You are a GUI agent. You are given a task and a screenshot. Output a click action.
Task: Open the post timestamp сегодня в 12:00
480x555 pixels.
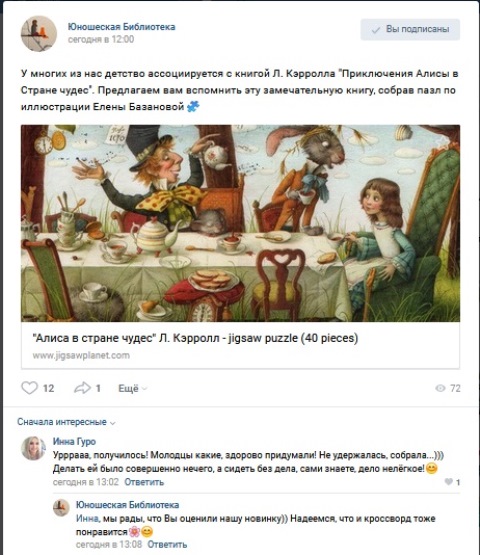coord(101,39)
